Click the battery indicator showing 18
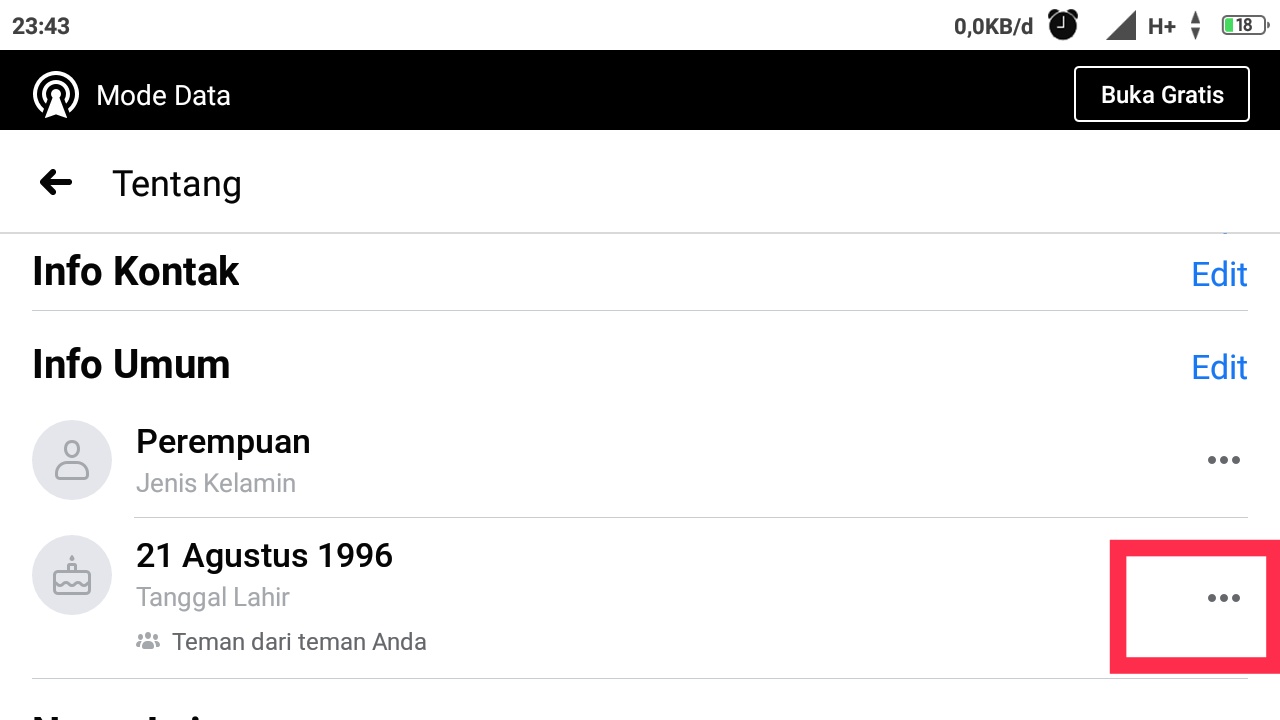 click(x=1243, y=25)
